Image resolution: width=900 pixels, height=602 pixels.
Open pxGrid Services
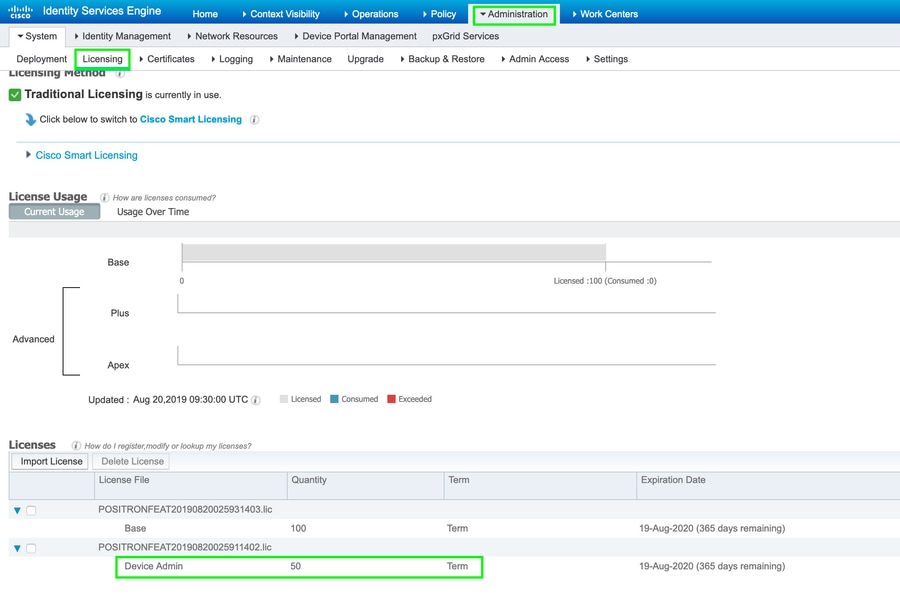[465, 36]
